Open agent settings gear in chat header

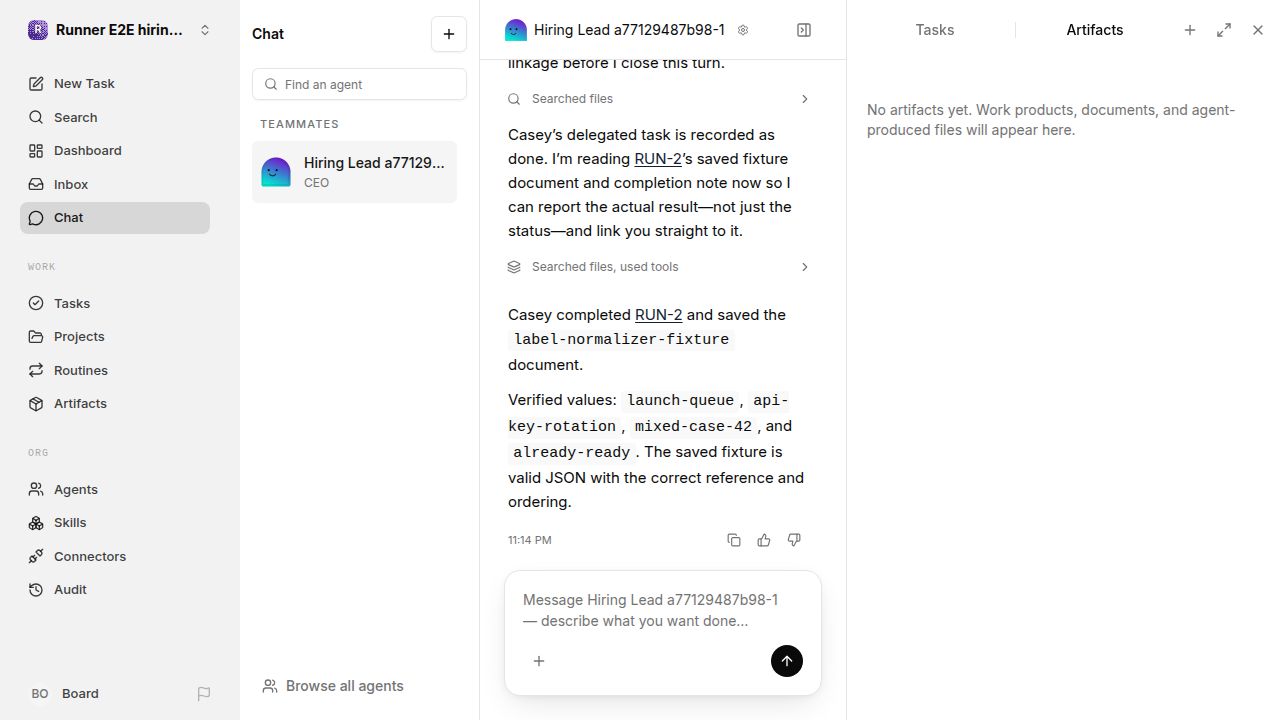click(743, 30)
